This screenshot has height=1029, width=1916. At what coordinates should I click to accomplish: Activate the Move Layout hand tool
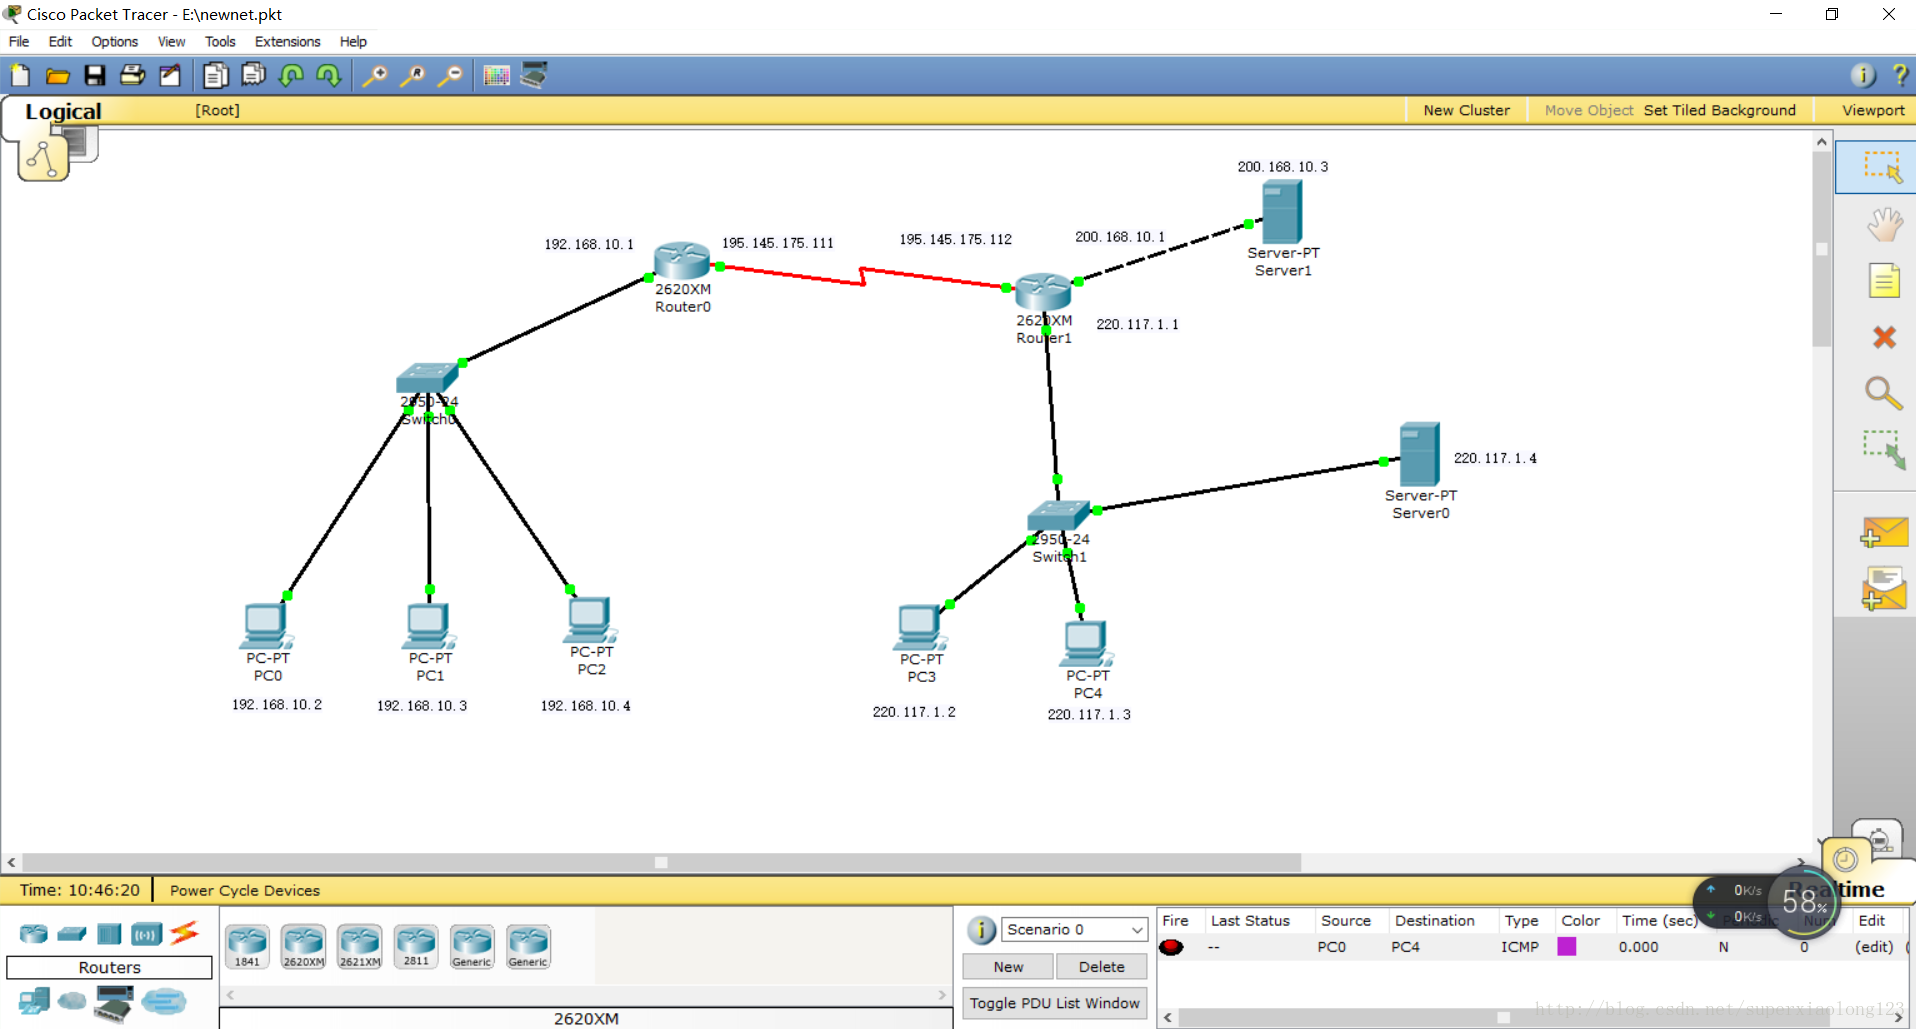1884,224
